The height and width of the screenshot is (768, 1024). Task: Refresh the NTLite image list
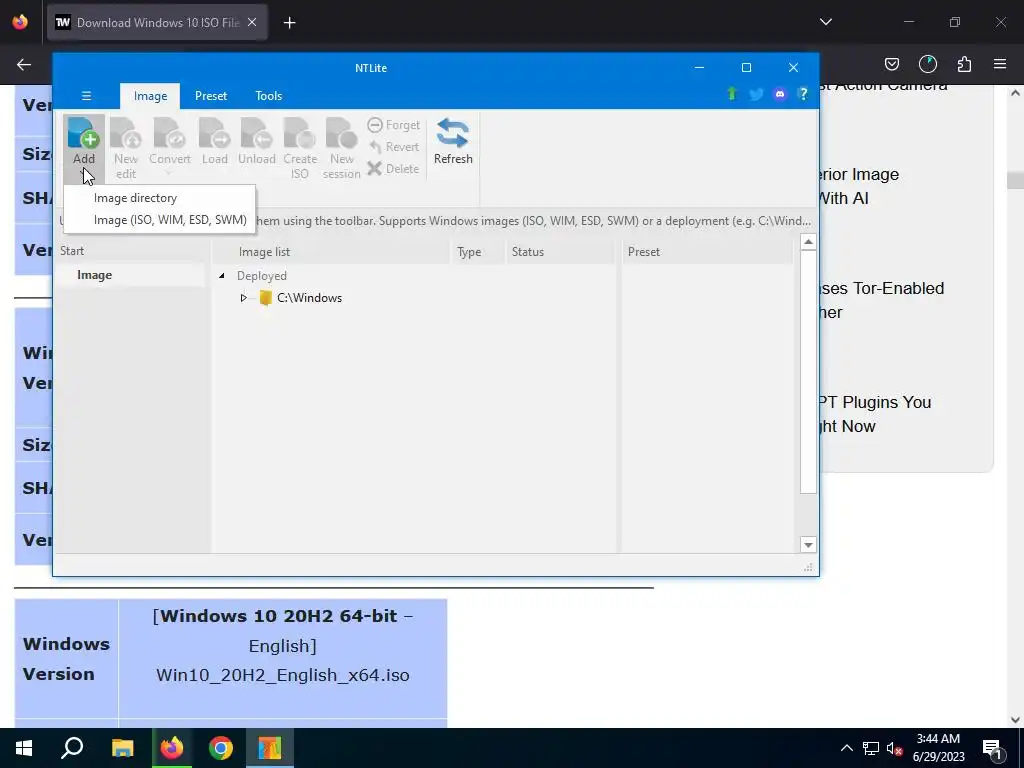[453, 140]
